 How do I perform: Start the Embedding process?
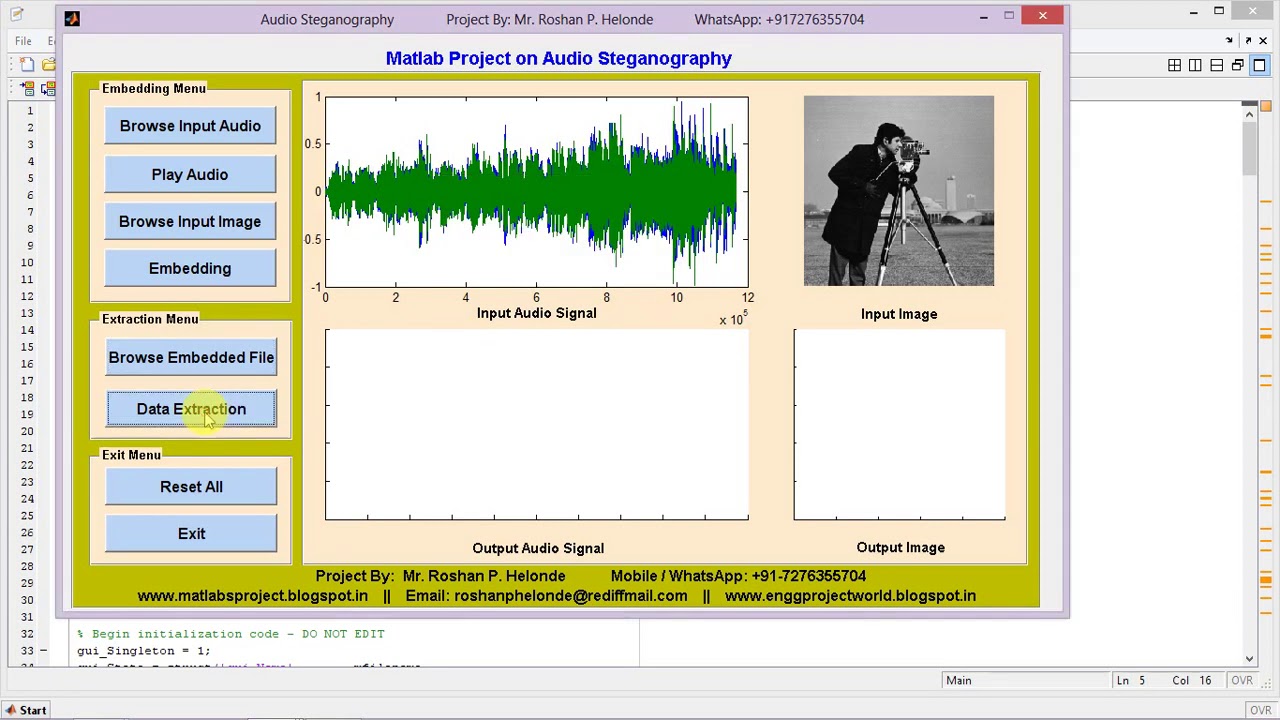tap(190, 269)
